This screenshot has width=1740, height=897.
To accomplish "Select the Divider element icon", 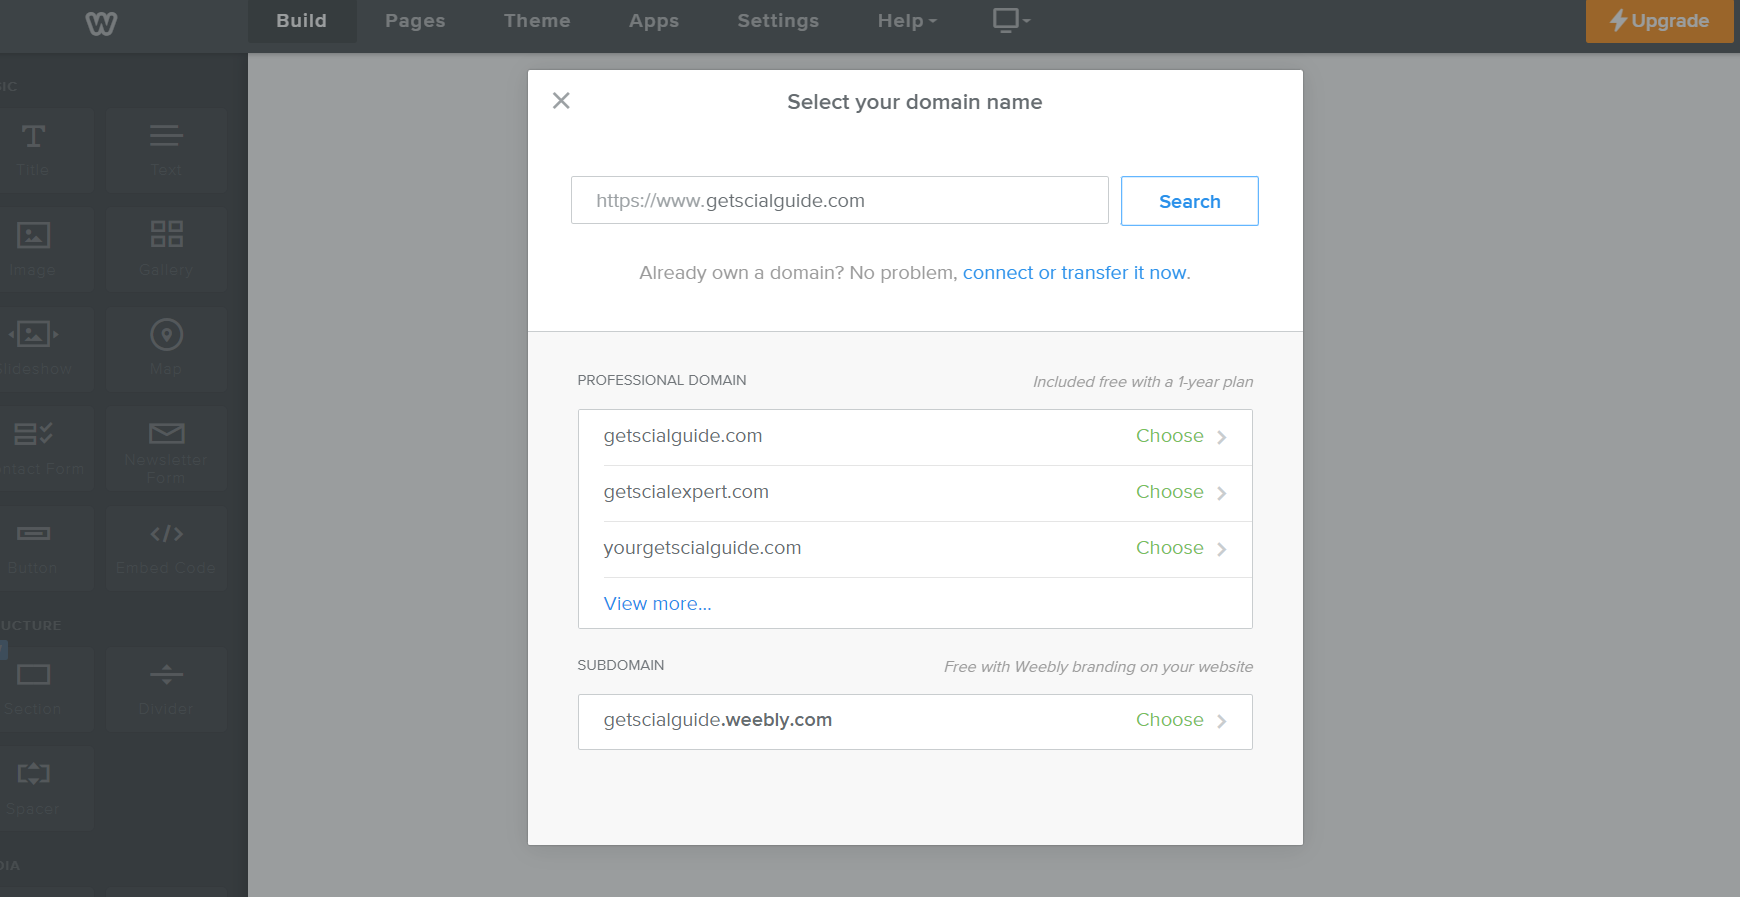I will point(166,675).
